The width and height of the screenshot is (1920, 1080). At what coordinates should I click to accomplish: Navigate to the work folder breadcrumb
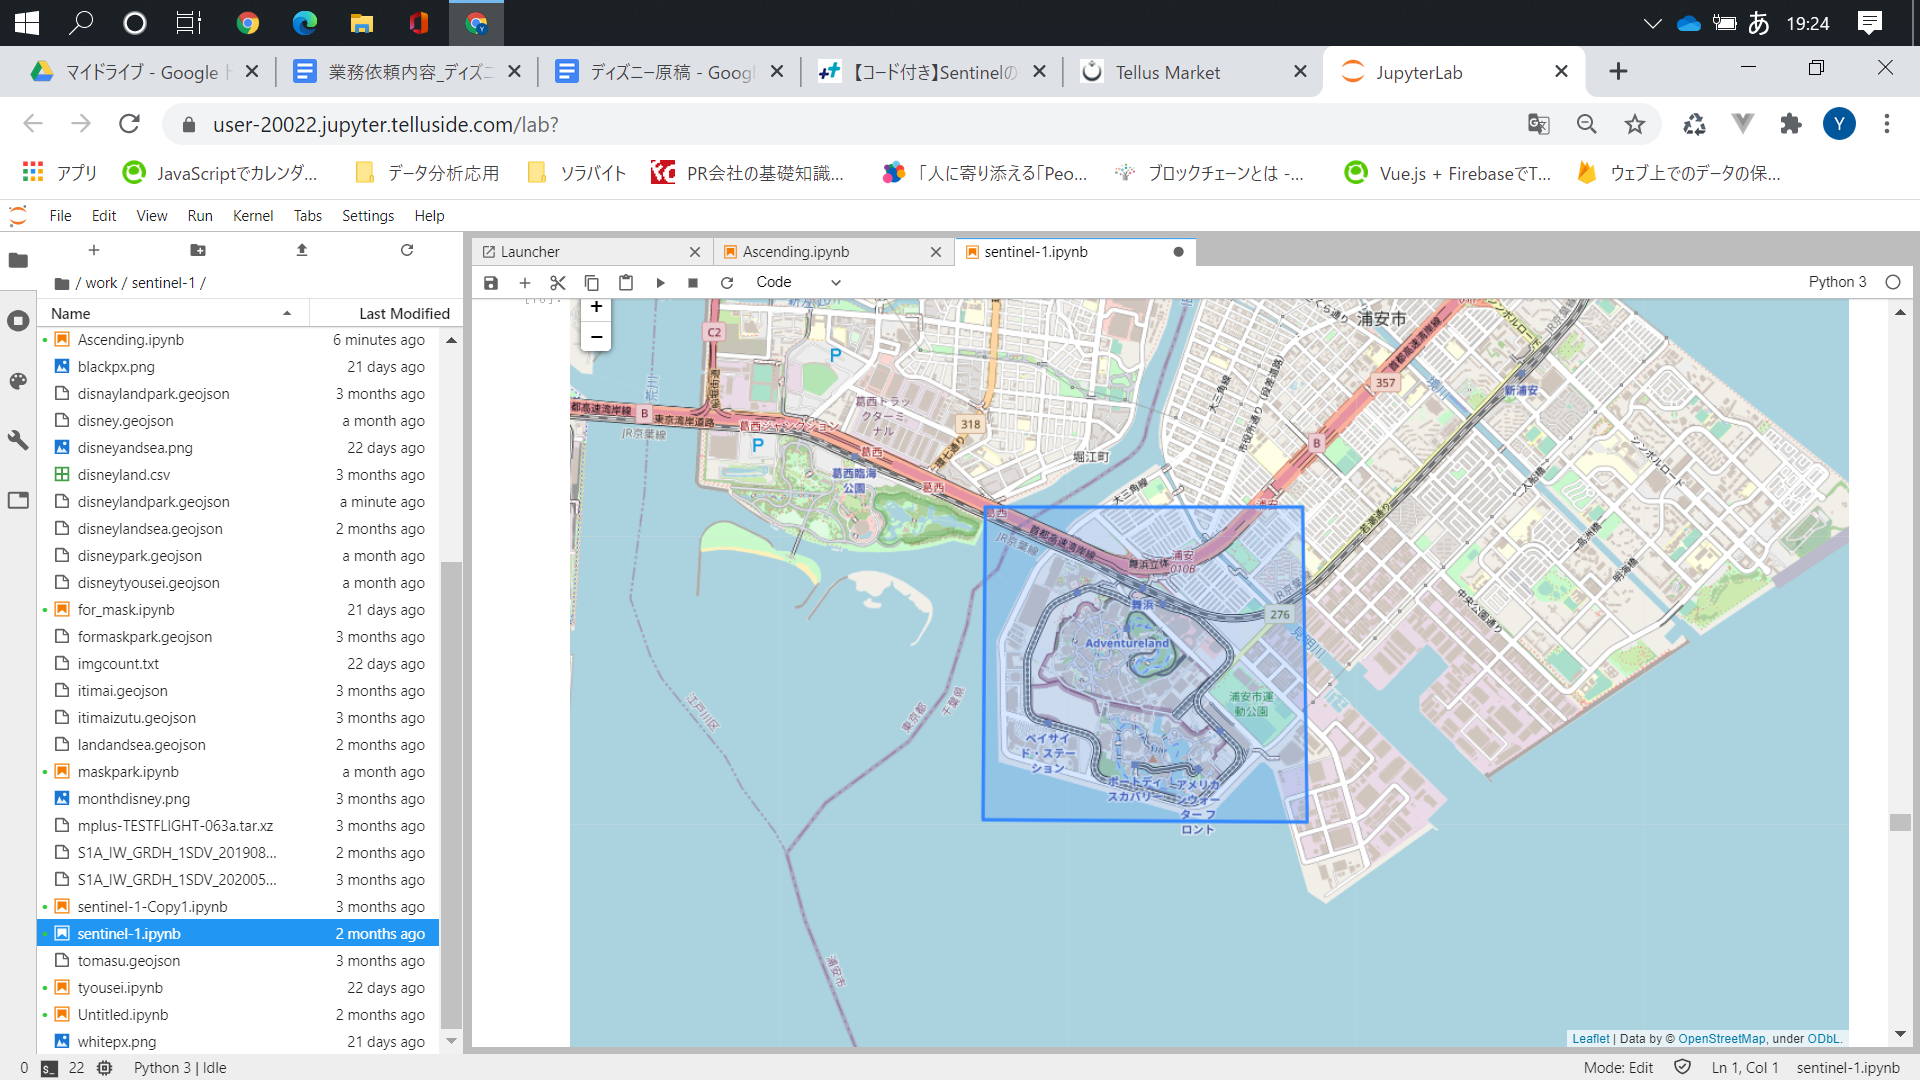101,283
